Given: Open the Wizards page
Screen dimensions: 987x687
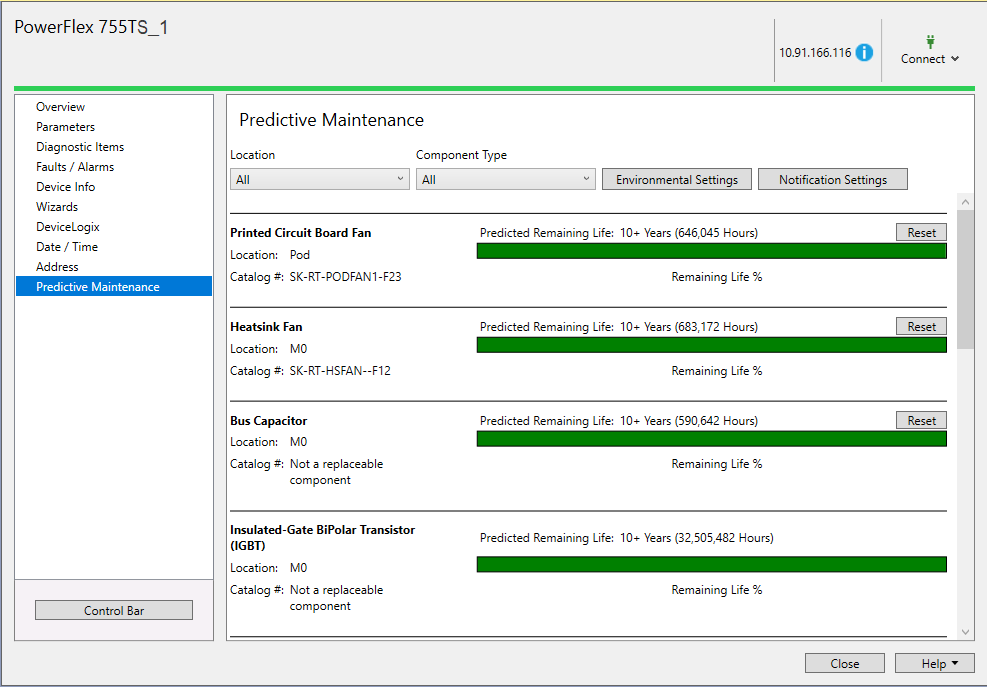Looking at the screenshot, I should [x=114, y=207].
